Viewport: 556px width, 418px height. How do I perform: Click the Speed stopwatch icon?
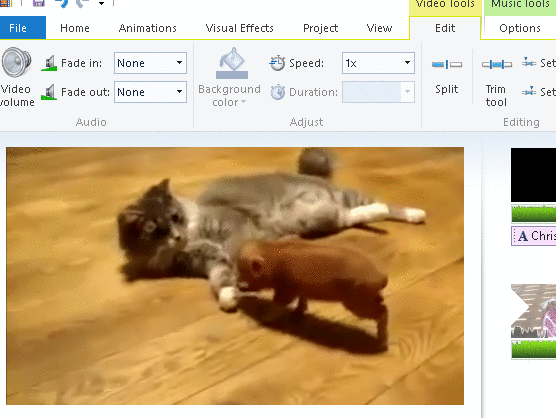point(277,63)
